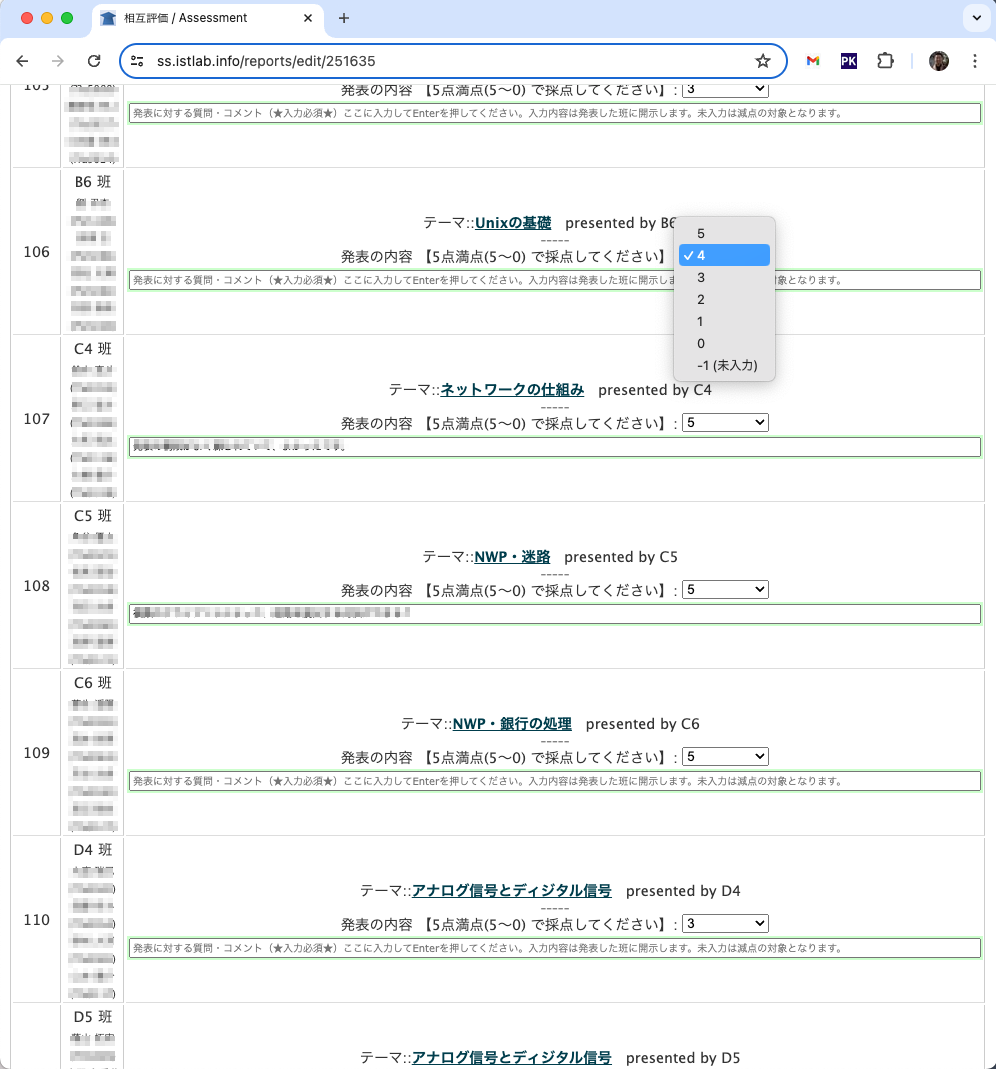Image resolution: width=996 pixels, height=1069 pixels.
Task: Open the Chrome profile avatar
Action: click(x=938, y=61)
